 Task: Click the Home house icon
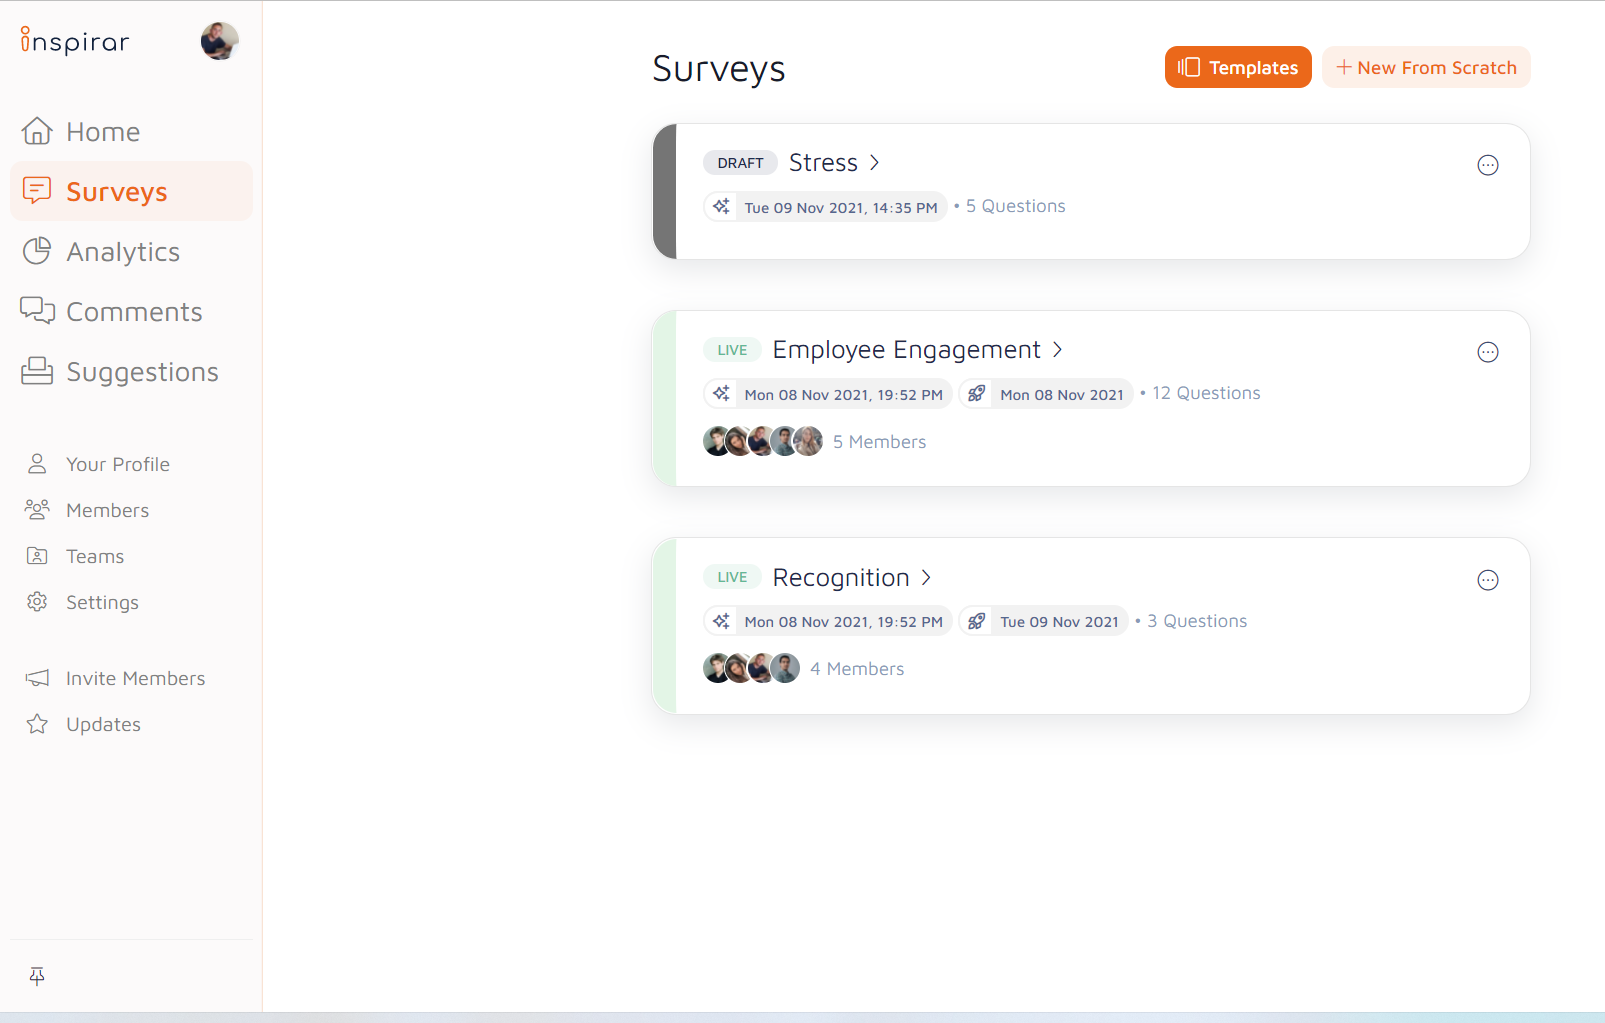[x=37, y=131]
